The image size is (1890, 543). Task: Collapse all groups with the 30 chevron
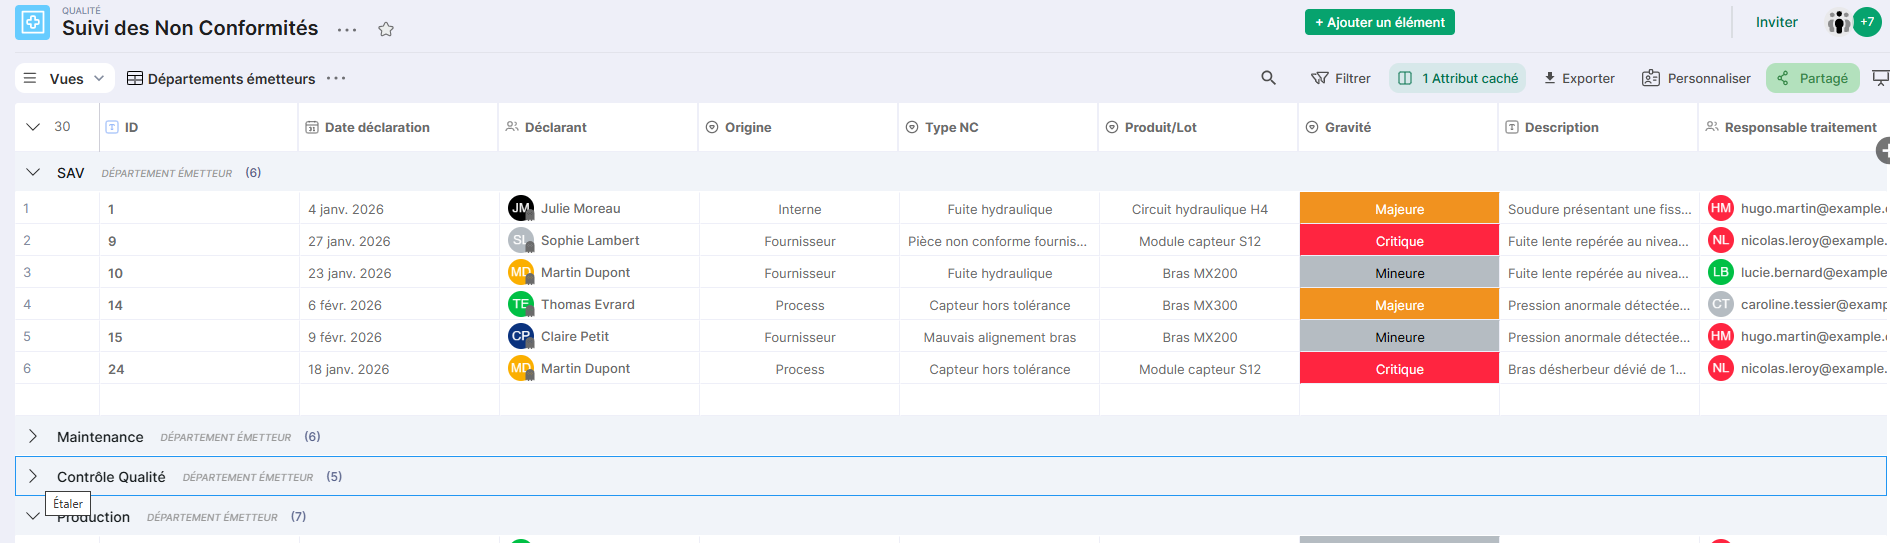tap(33, 127)
